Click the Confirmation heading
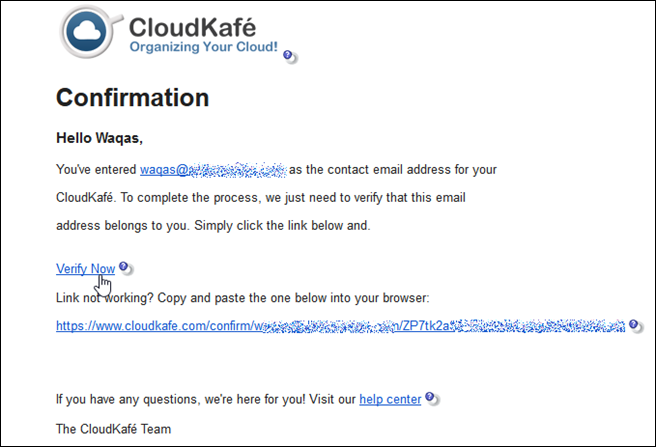 133,98
